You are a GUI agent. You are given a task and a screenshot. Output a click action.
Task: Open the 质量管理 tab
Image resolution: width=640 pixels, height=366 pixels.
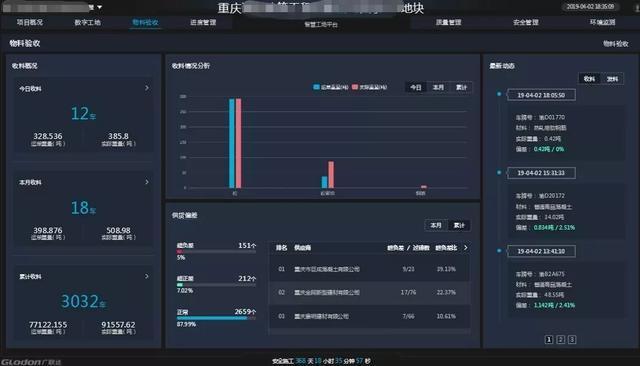pyautogui.click(x=448, y=22)
